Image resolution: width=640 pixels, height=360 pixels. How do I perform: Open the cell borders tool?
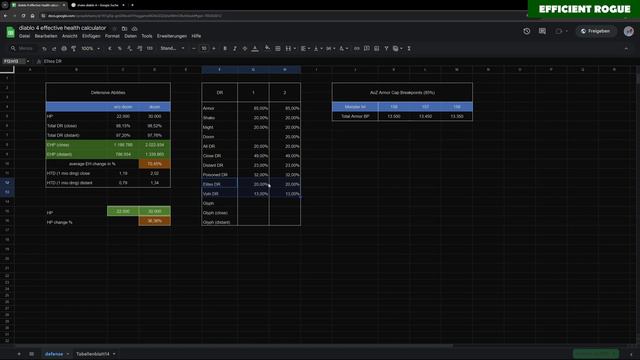(x=278, y=48)
